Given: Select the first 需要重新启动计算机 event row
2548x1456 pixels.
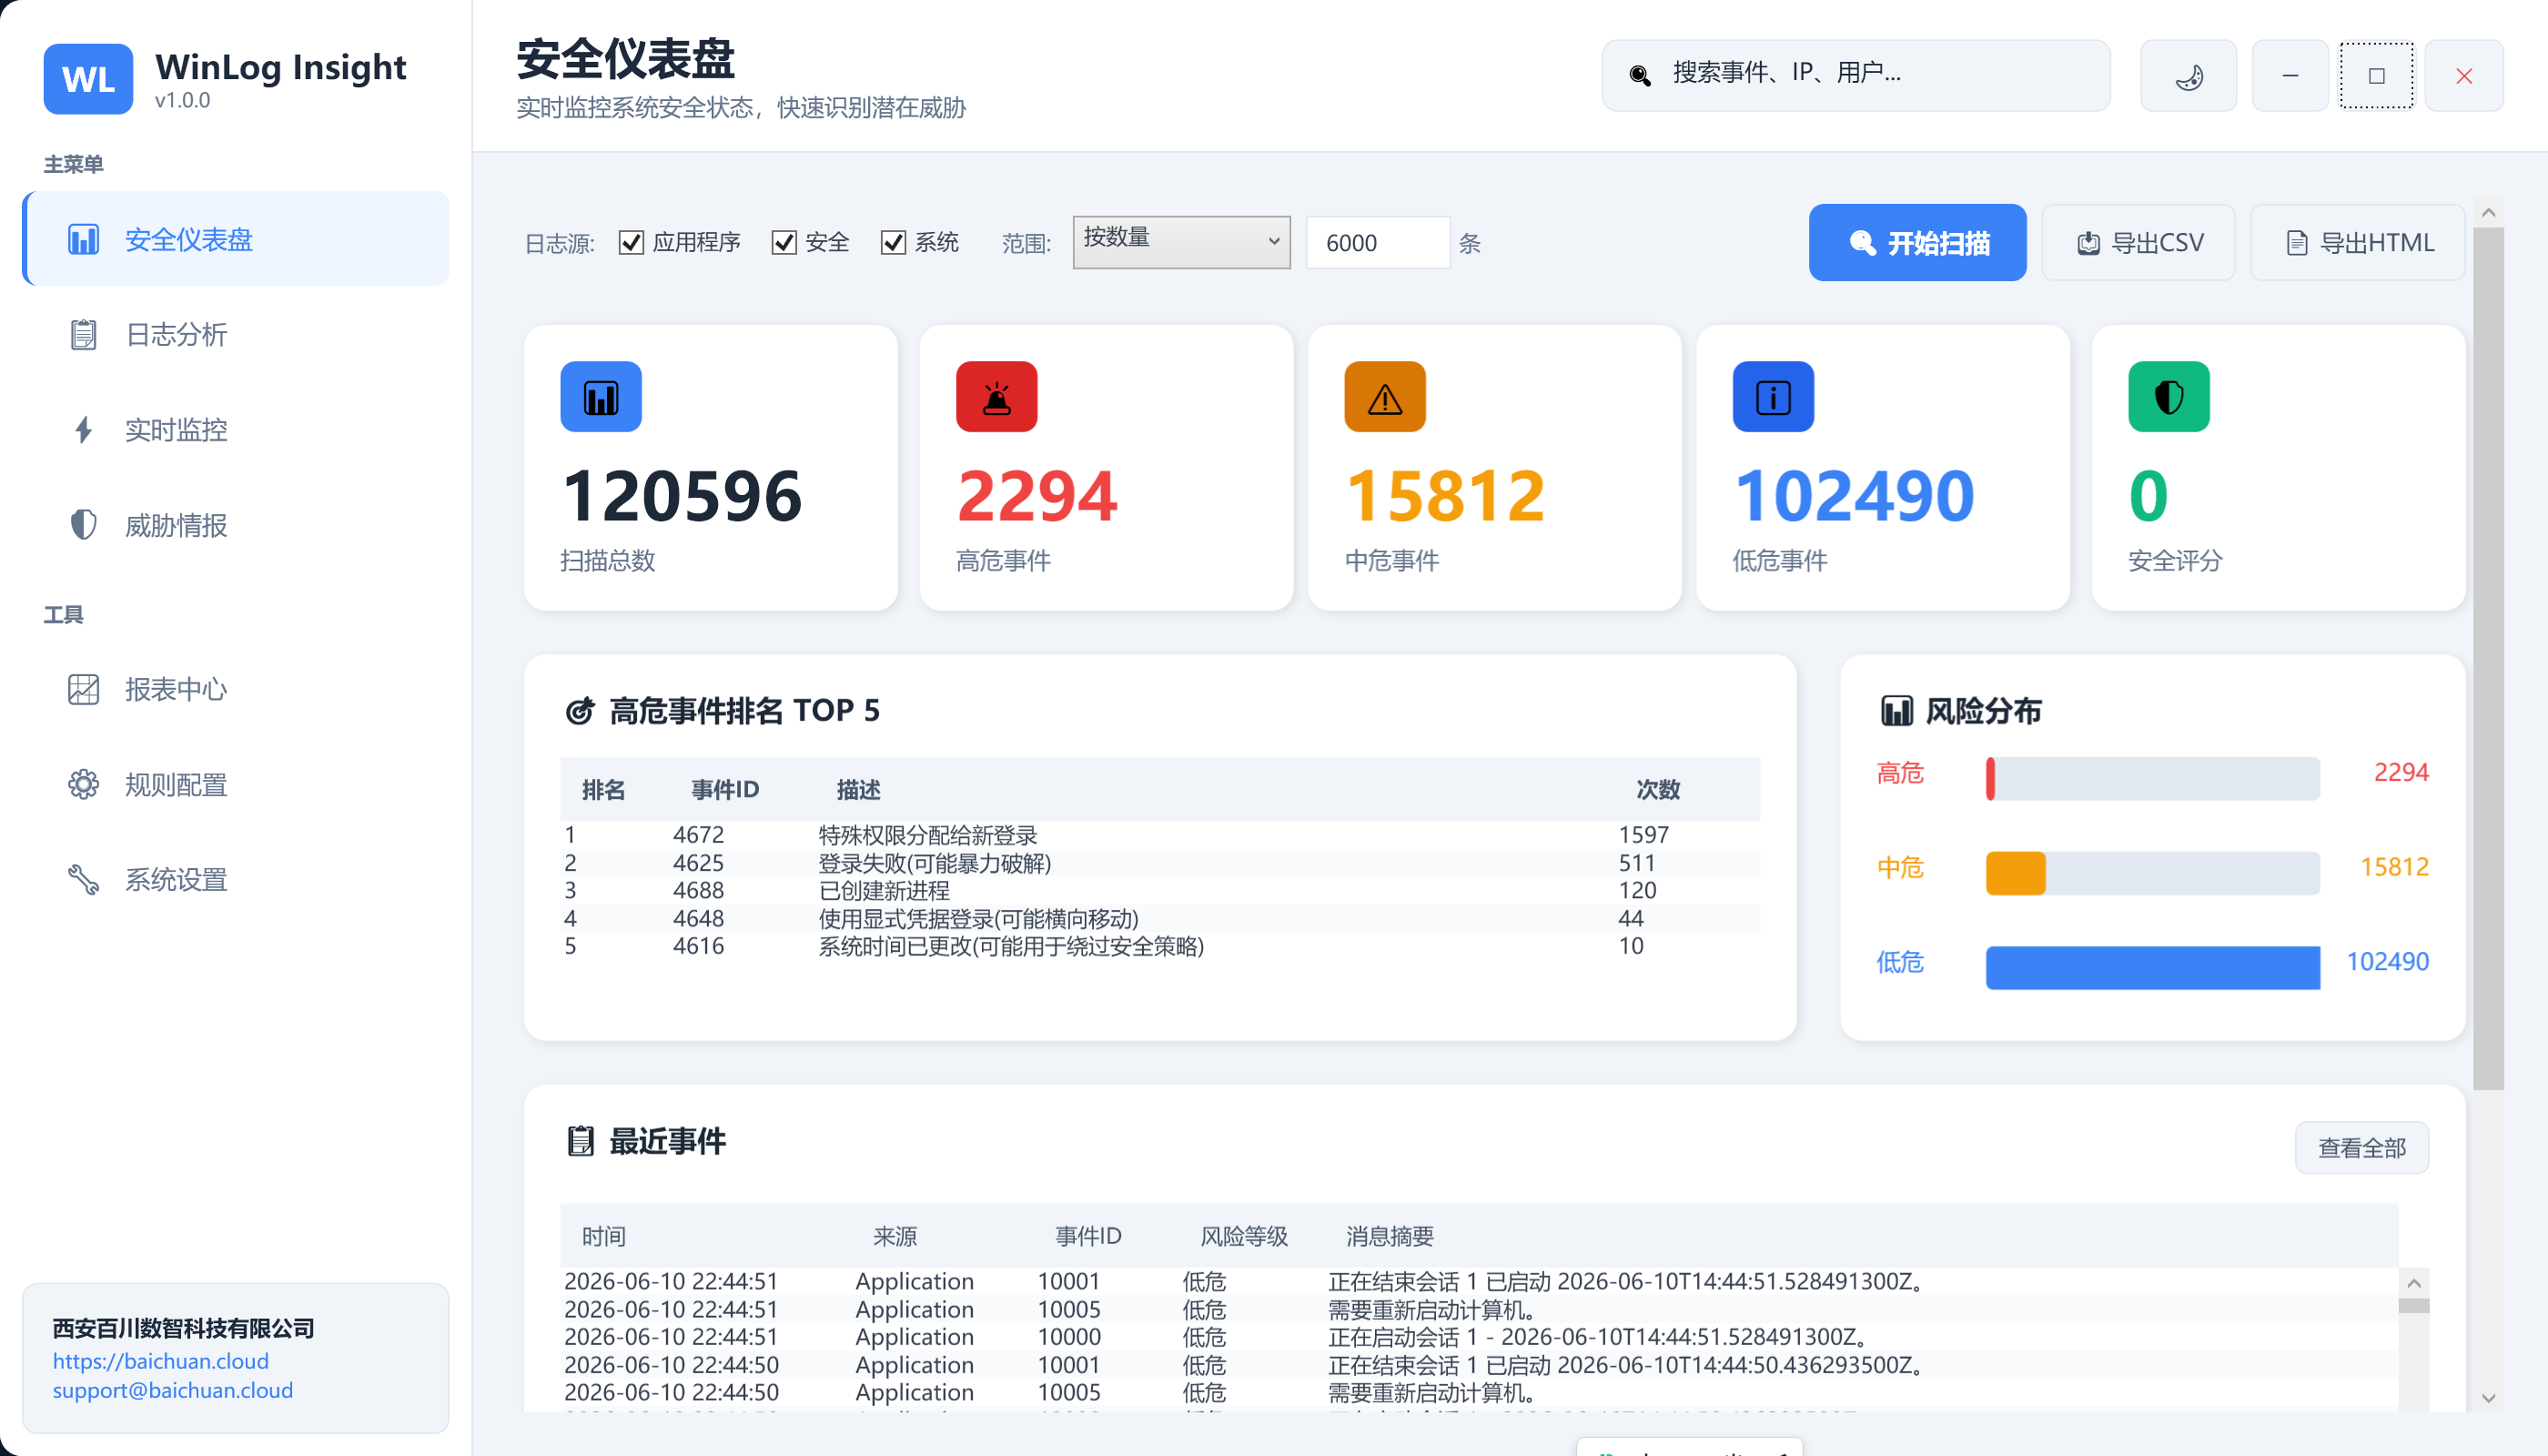Looking at the screenshot, I should (x=1479, y=1309).
